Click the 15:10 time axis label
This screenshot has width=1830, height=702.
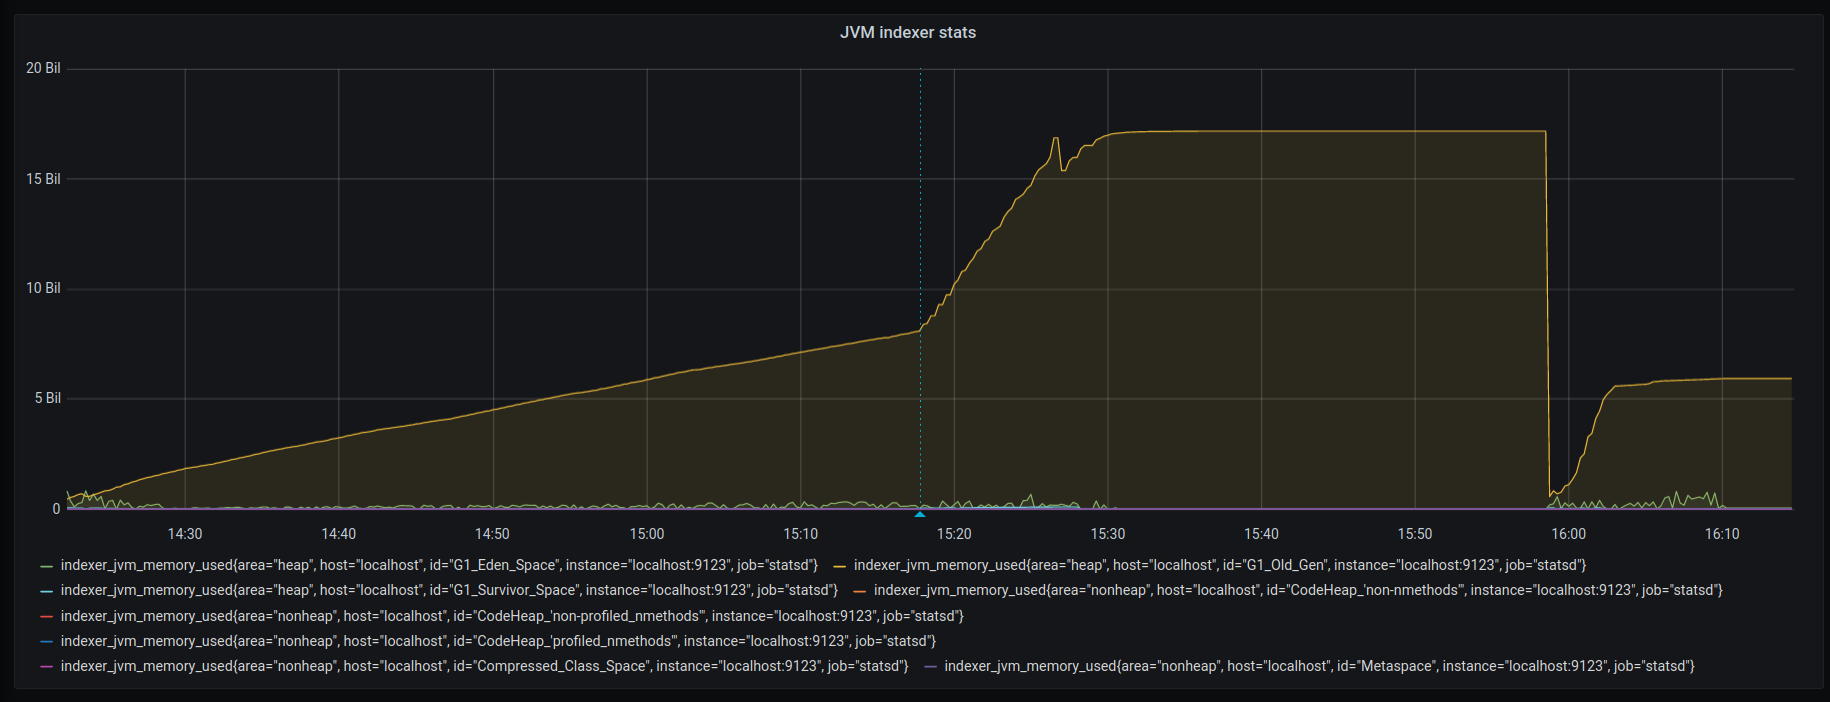(800, 534)
